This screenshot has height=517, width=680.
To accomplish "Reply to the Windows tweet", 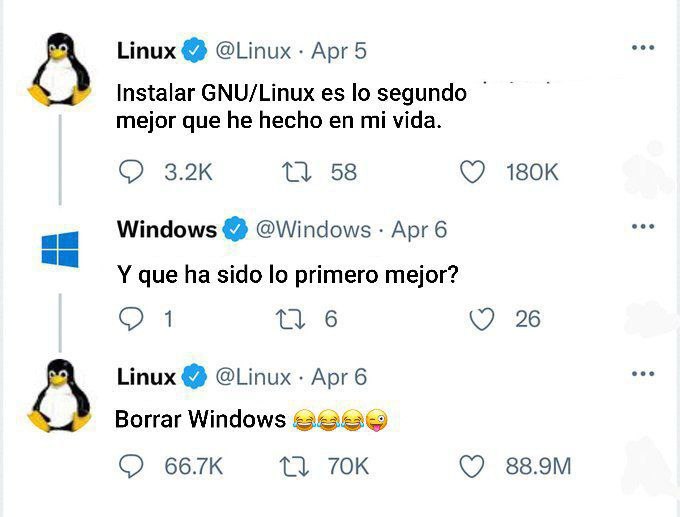I will [x=131, y=319].
